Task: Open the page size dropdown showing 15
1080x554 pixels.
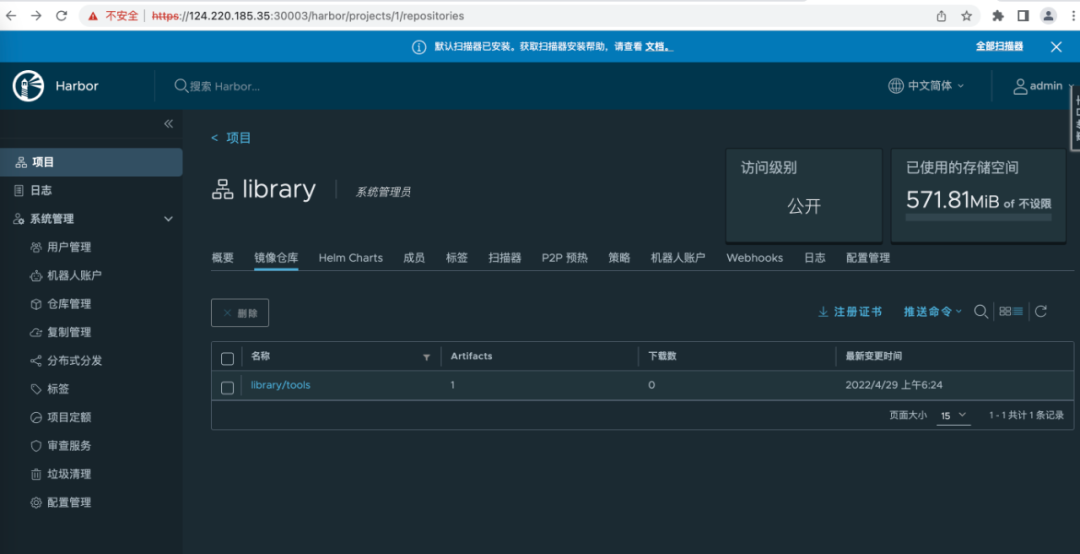Action: click(953, 416)
